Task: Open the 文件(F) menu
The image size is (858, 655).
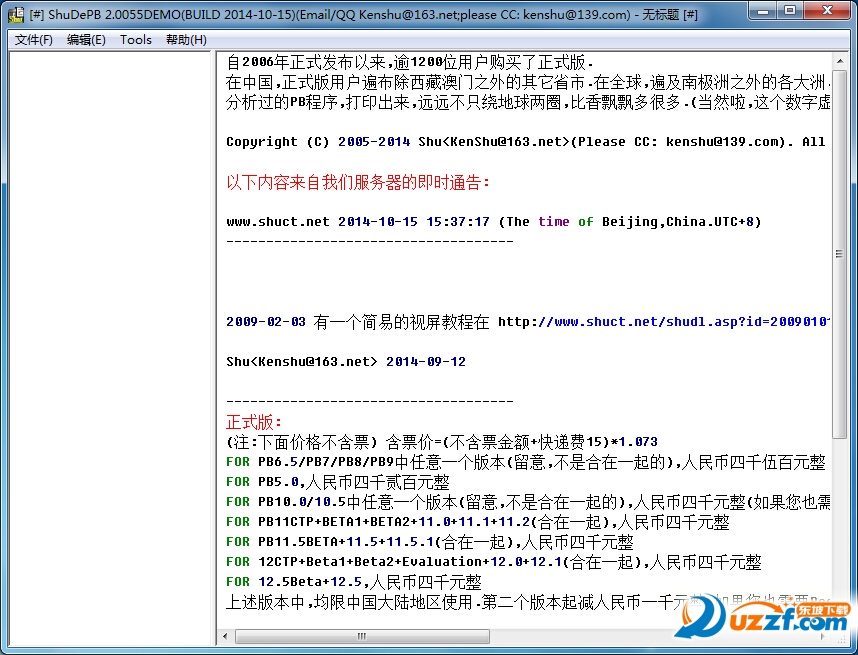Action: pos(34,40)
